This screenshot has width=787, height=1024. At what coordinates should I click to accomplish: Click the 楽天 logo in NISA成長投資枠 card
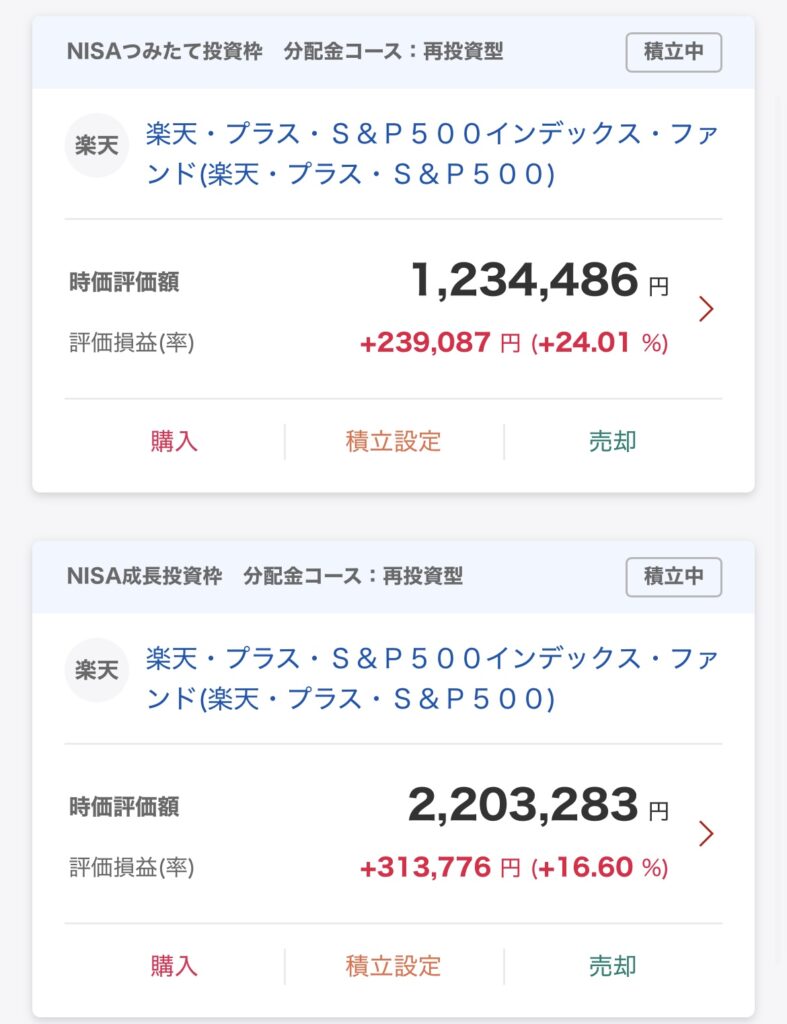(97, 670)
